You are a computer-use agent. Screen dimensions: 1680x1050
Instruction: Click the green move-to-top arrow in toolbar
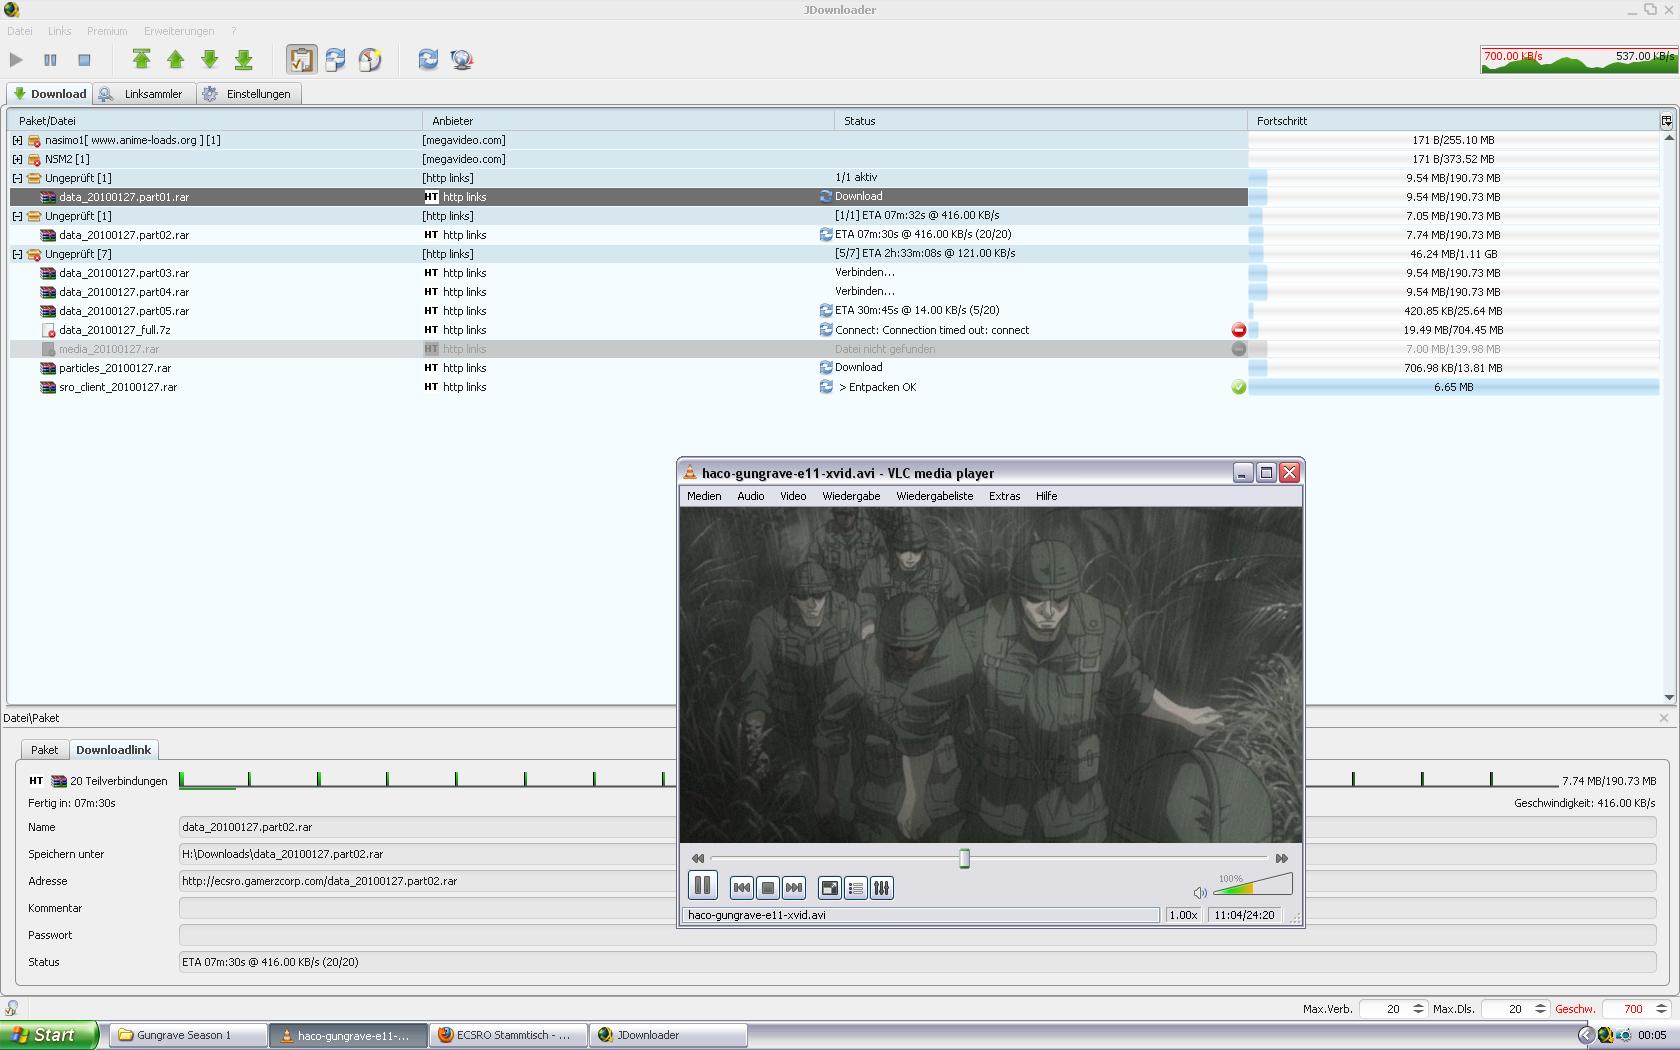click(142, 60)
